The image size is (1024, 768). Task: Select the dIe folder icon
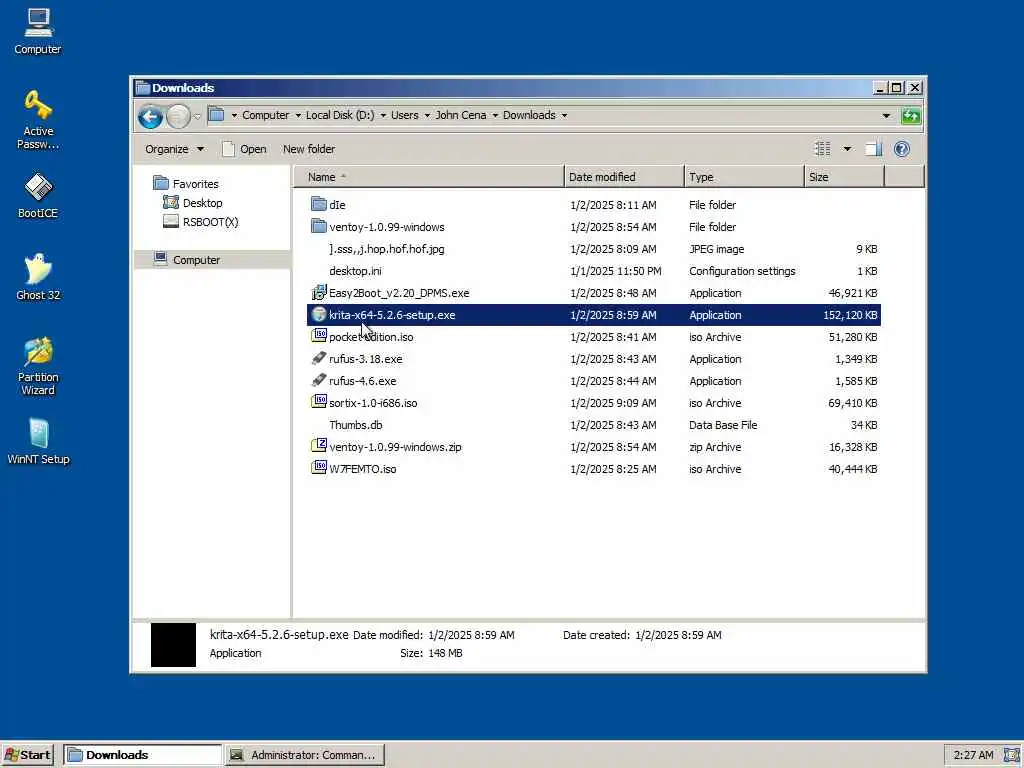pyautogui.click(x=319, y=204)
